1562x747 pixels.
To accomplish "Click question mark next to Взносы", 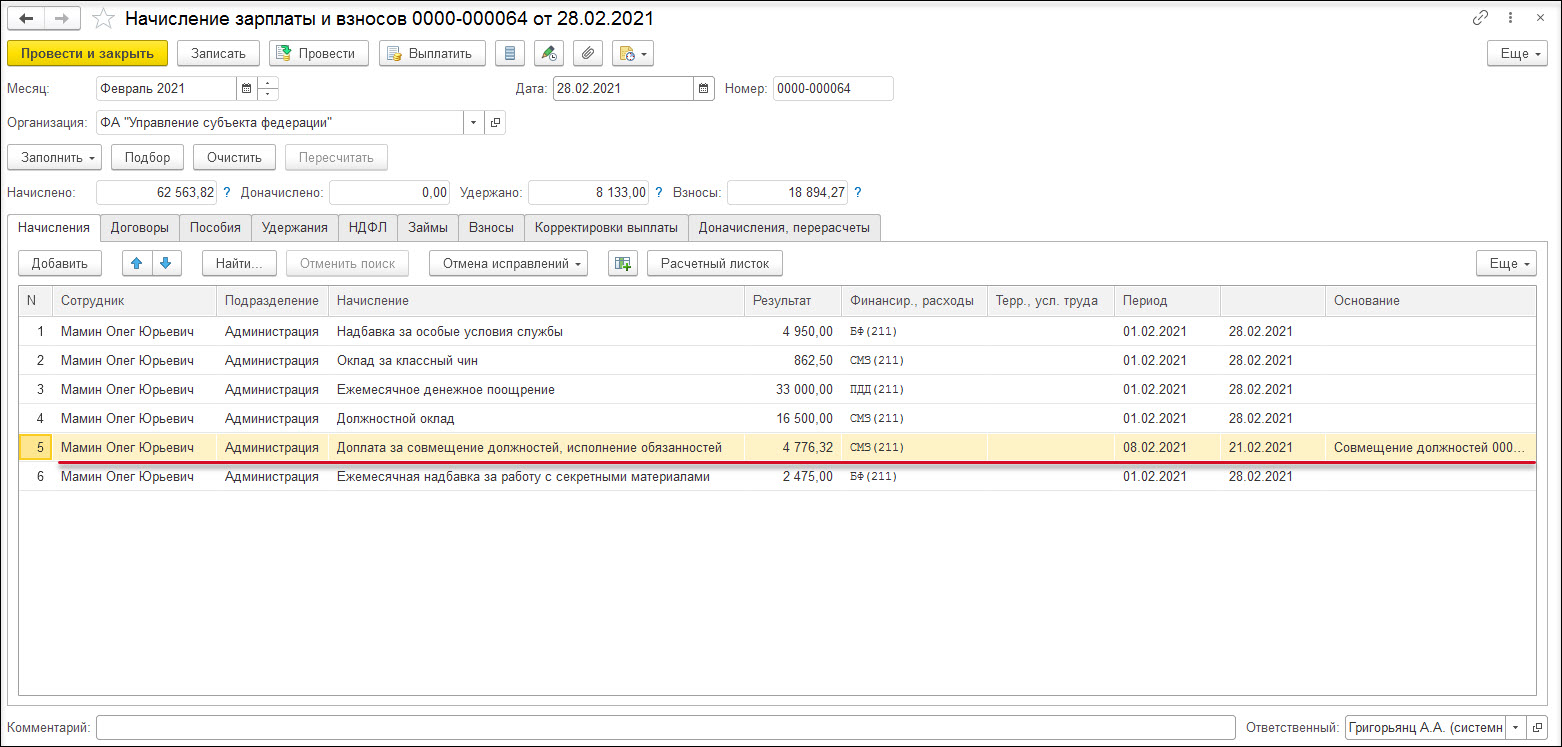I will (x=858, y=192).
